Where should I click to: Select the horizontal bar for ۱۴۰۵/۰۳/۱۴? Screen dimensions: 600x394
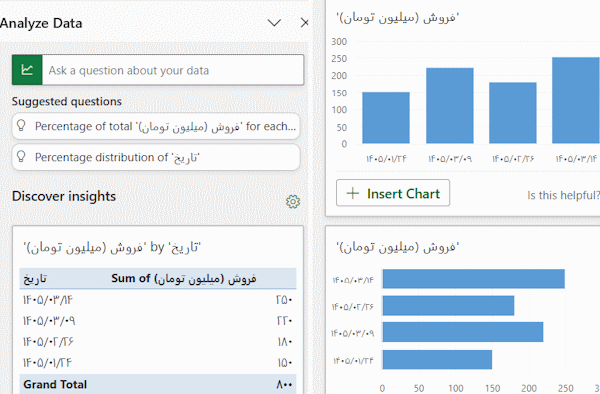474,279
